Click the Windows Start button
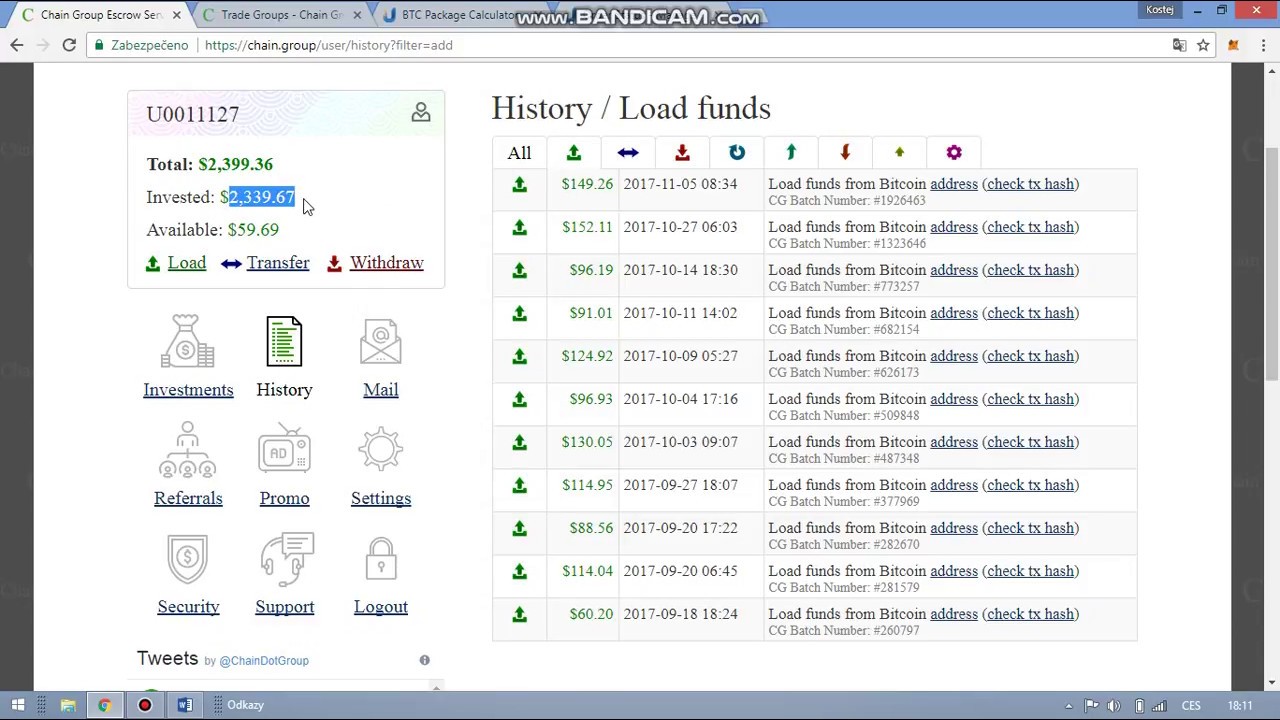1280x720 pixels. (x=17, y=705)
